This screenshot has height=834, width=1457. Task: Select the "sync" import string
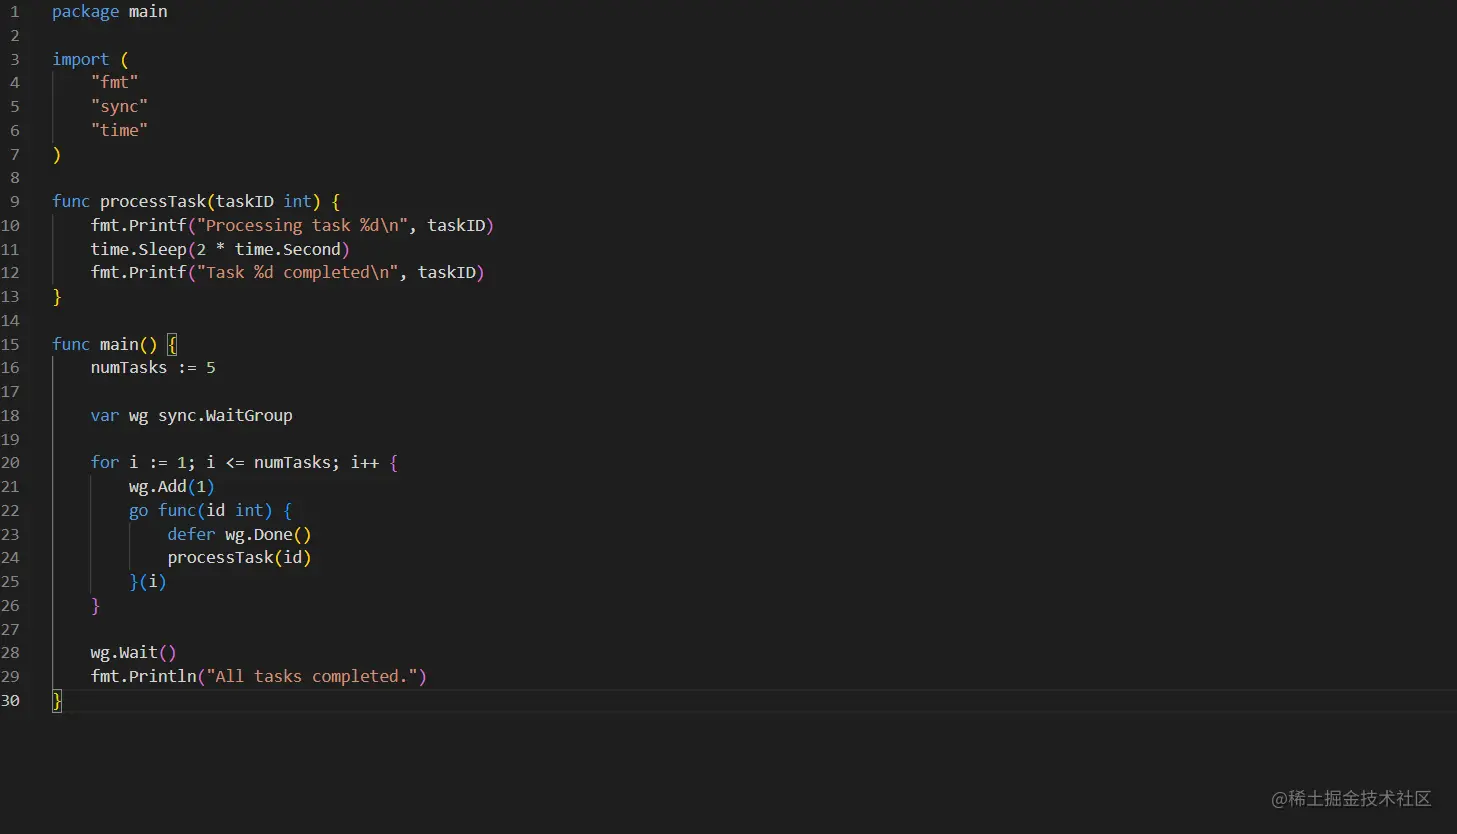(119, 106)
